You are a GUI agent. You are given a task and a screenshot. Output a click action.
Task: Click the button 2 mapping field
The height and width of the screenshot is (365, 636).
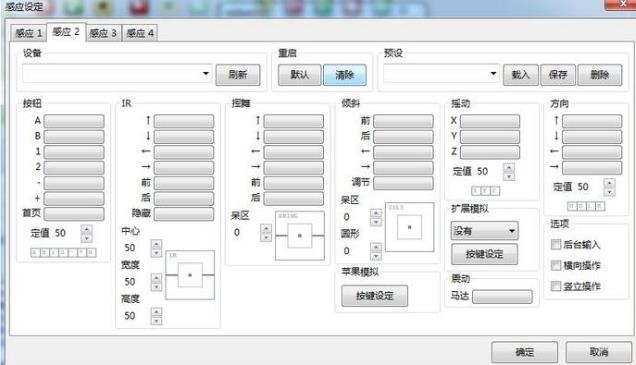point(74,167)
